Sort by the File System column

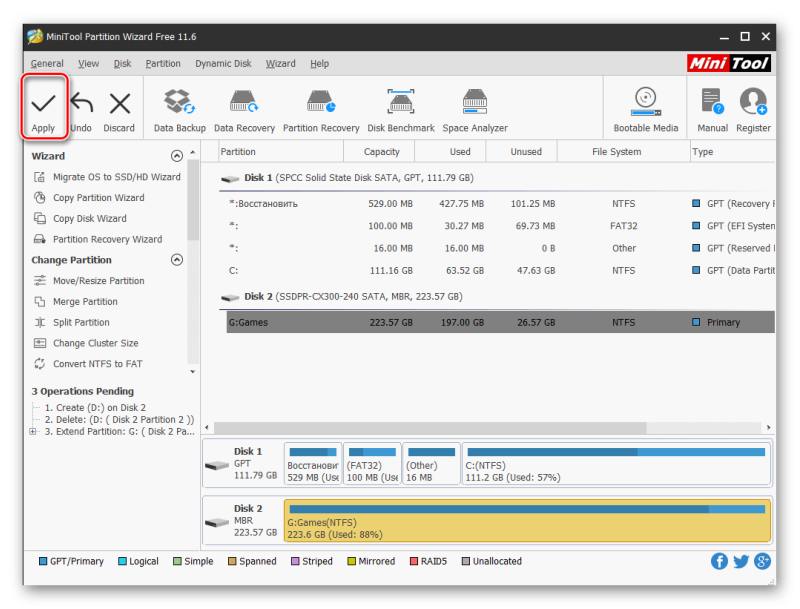[623, 152]
